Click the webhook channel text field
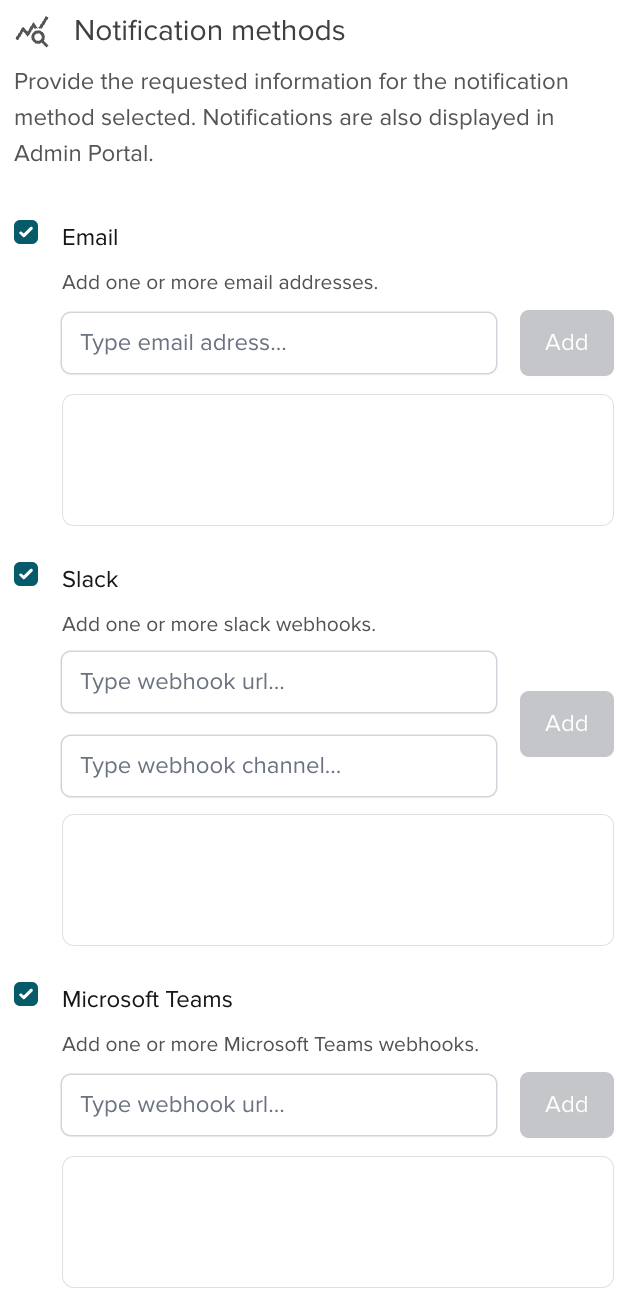 pyautogui.click(x=279, y=765)
